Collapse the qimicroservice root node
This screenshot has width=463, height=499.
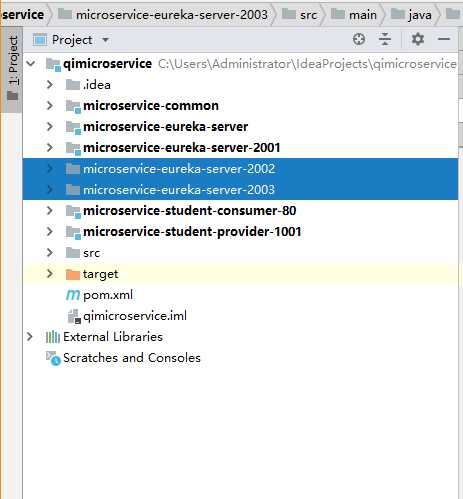[31, 63]
